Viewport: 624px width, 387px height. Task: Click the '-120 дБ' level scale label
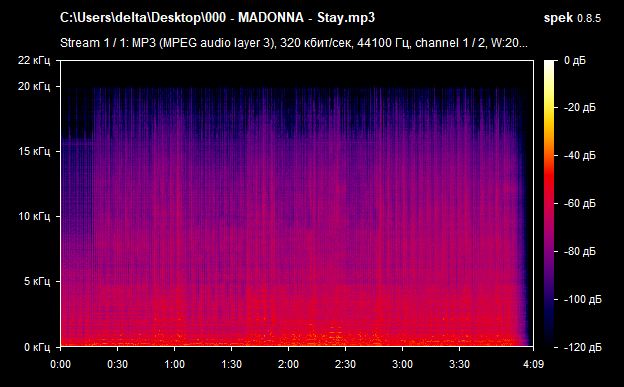coord(583,347)
